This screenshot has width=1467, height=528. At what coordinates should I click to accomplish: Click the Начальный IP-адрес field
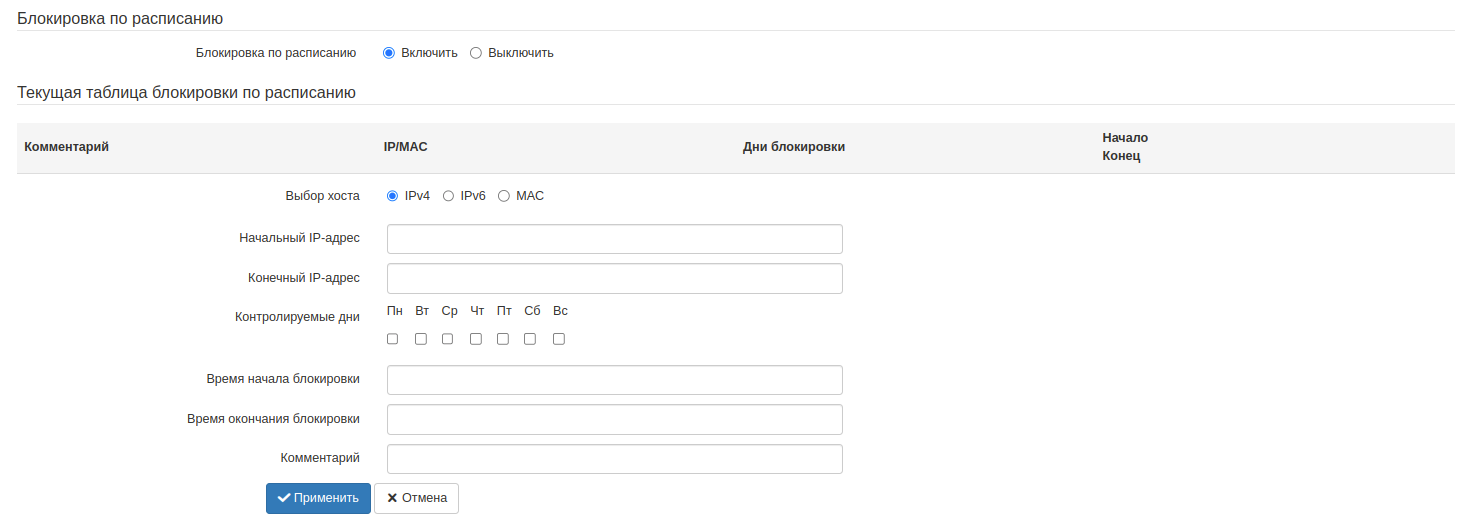tap(614, 239)
